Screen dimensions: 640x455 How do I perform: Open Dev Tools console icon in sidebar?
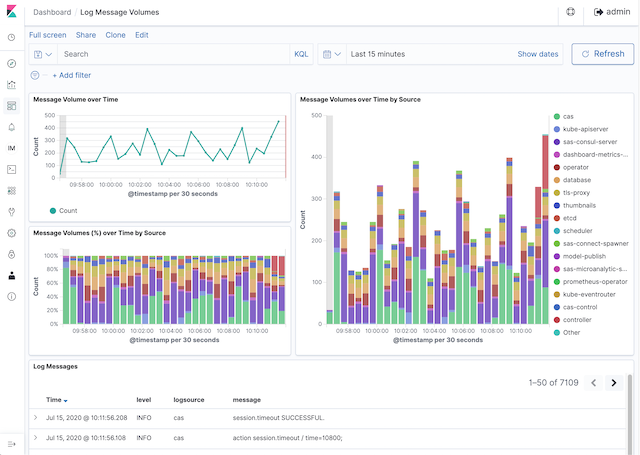(x=11, y=169)
